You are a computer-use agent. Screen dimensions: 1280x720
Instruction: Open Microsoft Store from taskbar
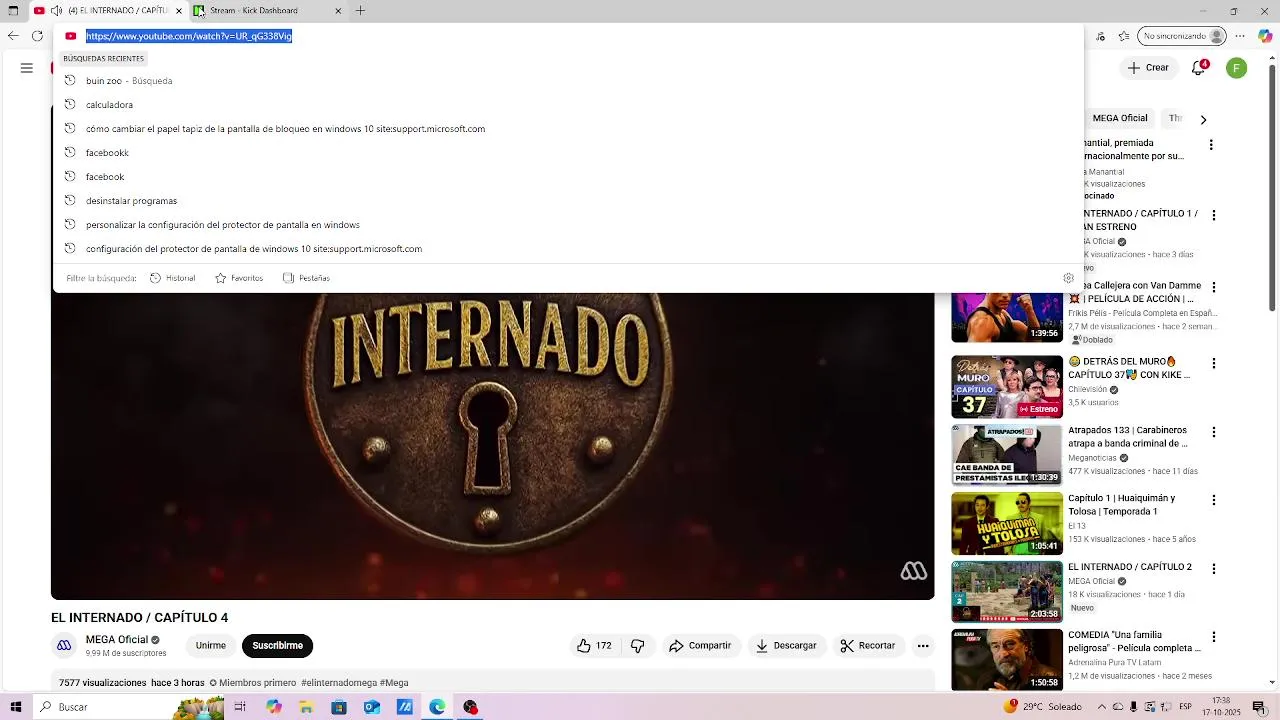pos(339,707)
